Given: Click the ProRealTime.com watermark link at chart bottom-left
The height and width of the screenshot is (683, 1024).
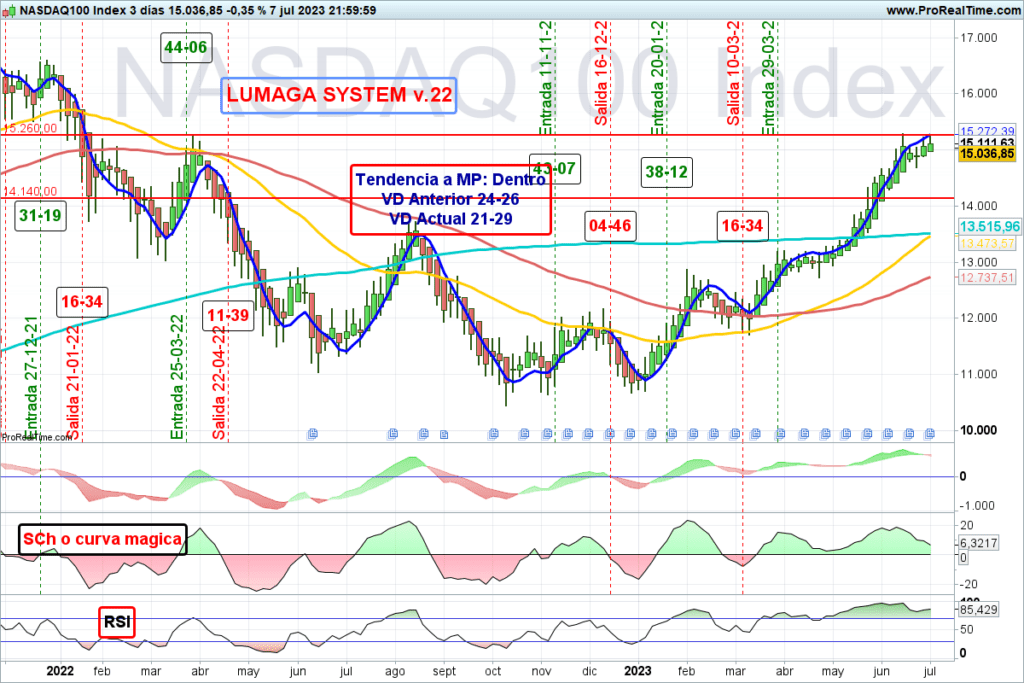Looking at the screenshot, I should [37, 437].
